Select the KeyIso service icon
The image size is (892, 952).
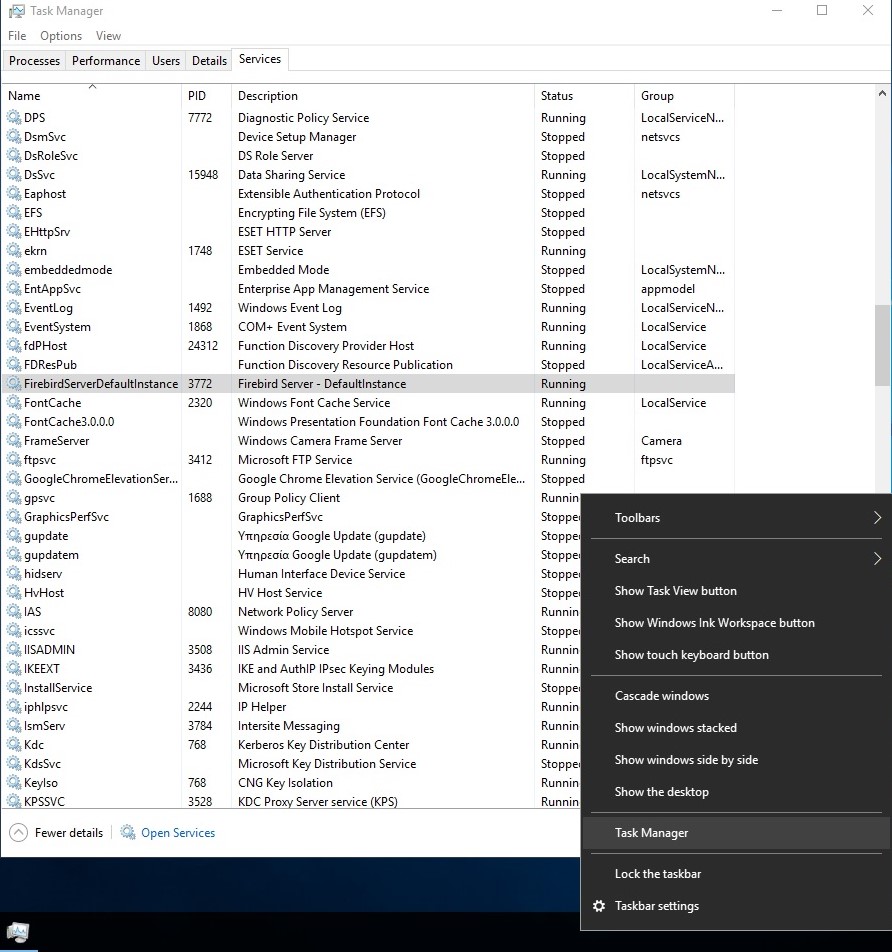coord(13,783)
